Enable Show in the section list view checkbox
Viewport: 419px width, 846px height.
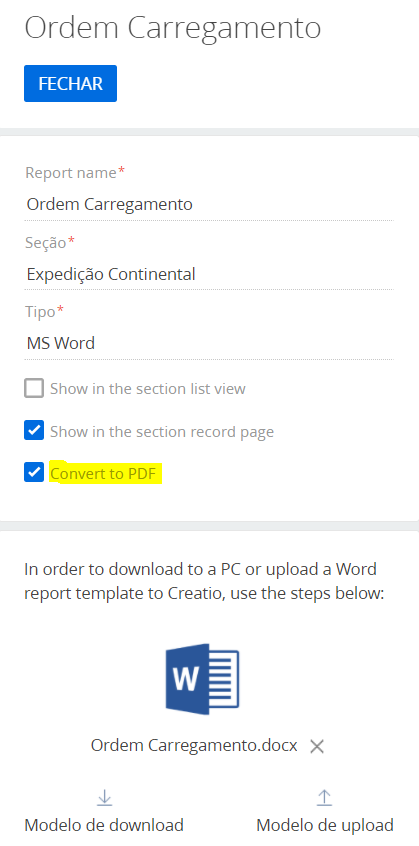(x=34, y=388)
